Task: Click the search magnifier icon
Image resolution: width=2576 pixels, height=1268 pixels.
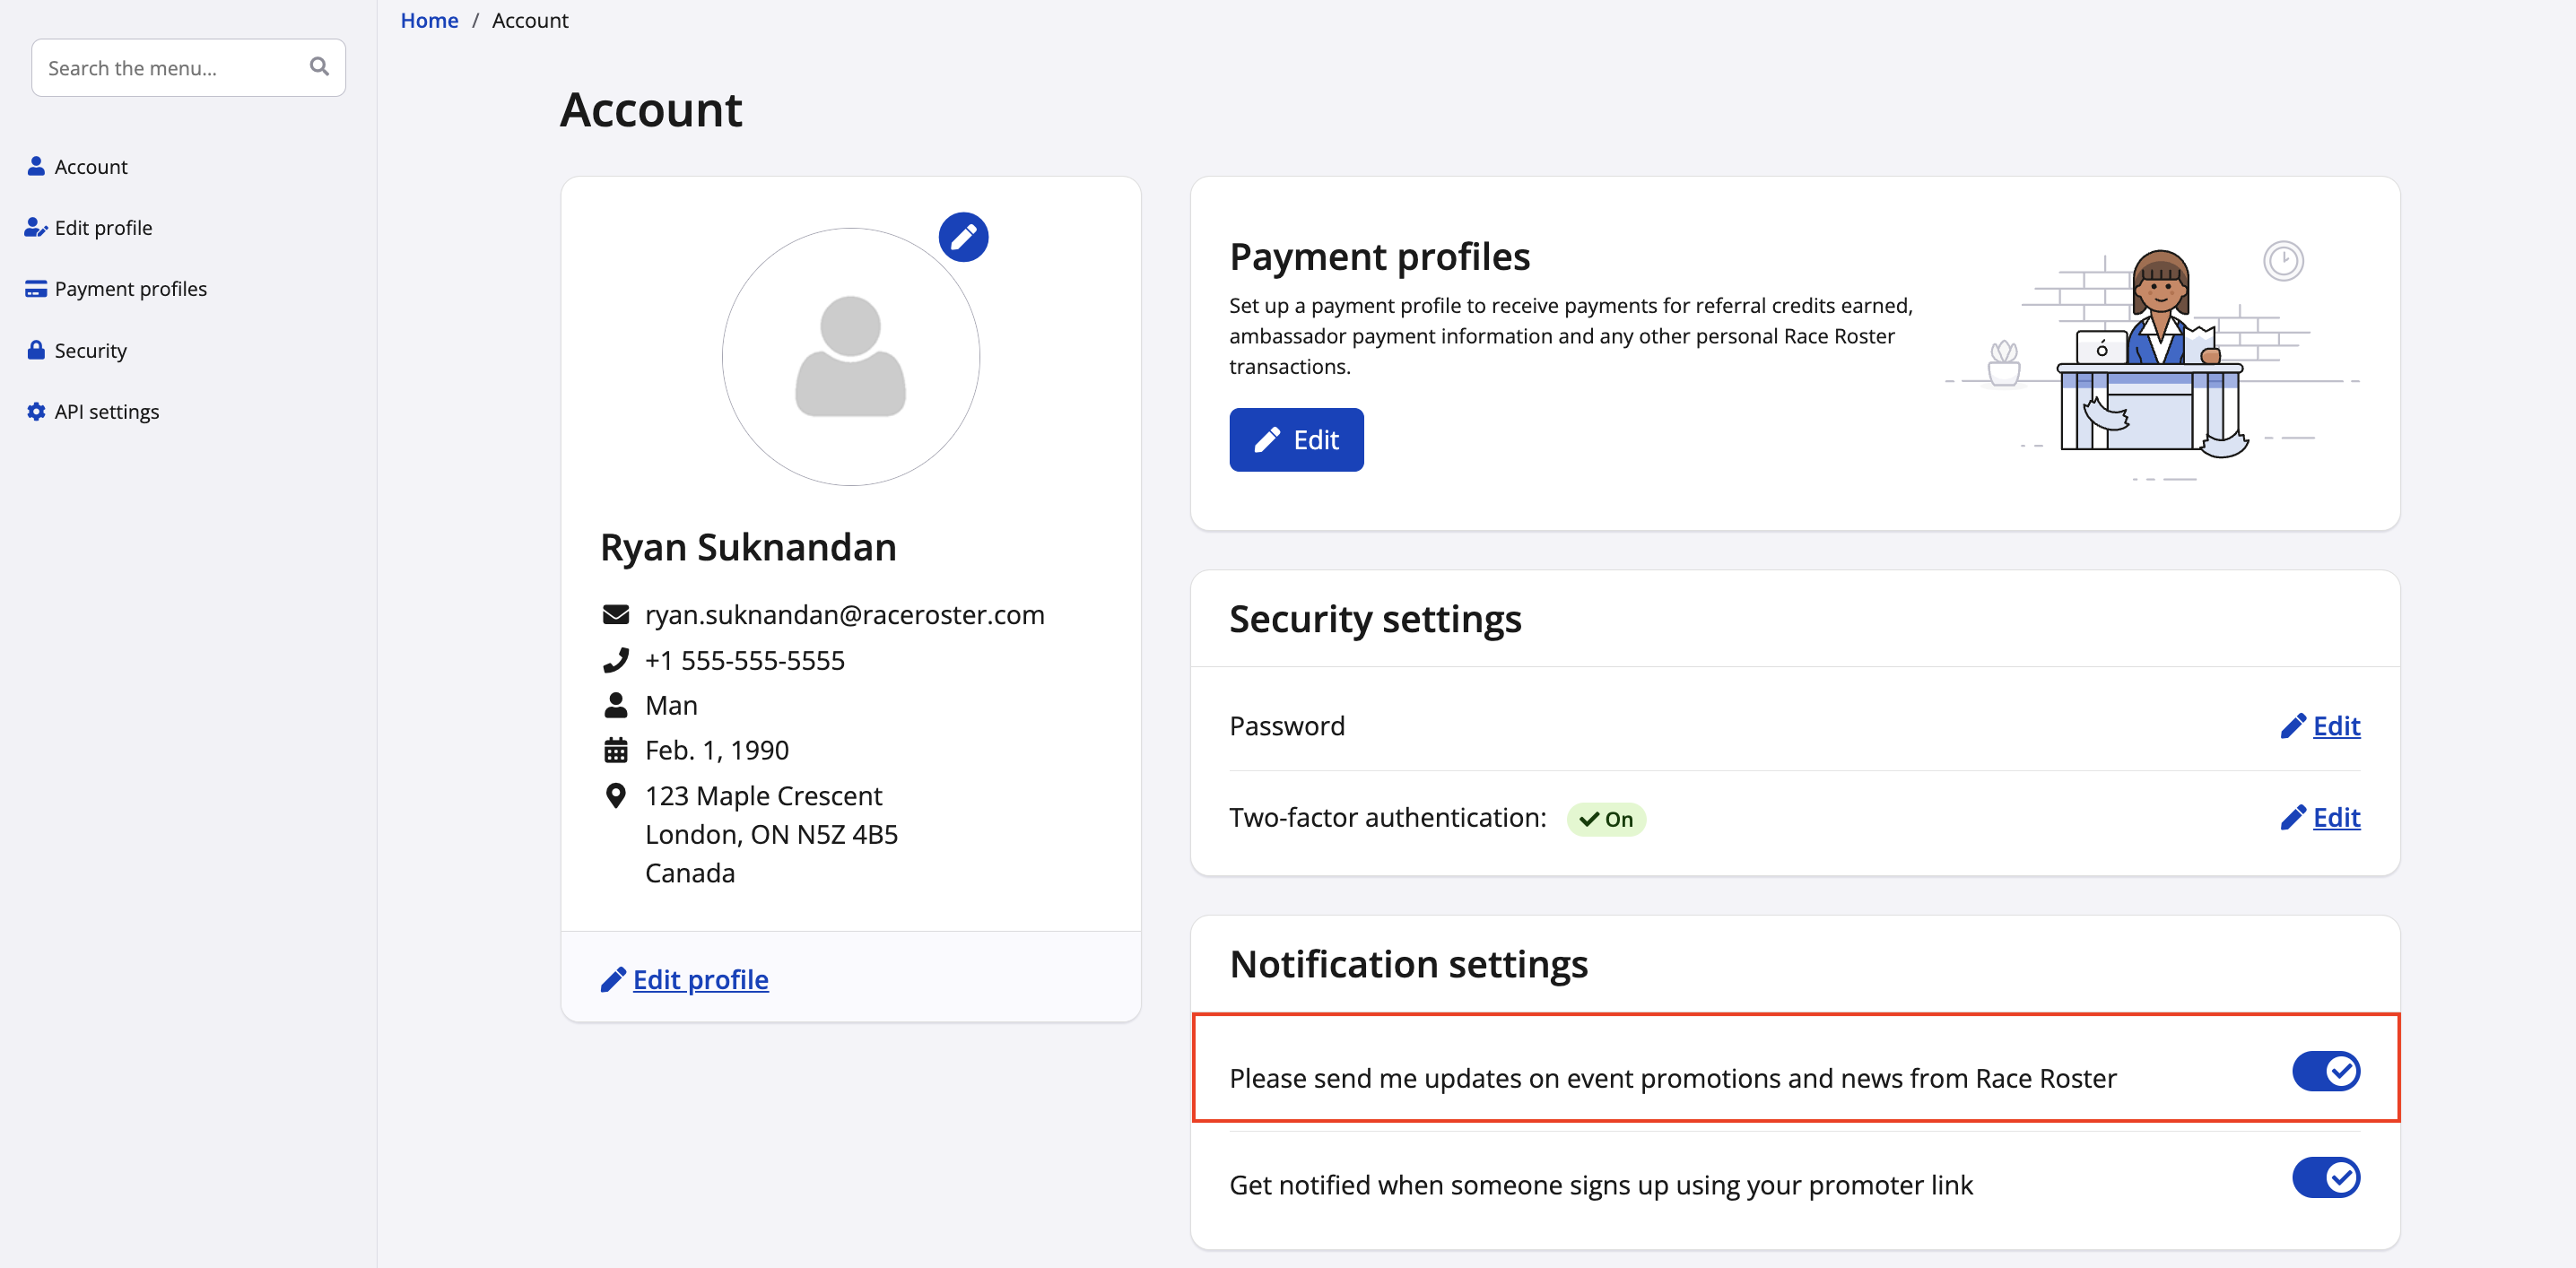Action: pos(319,67)
